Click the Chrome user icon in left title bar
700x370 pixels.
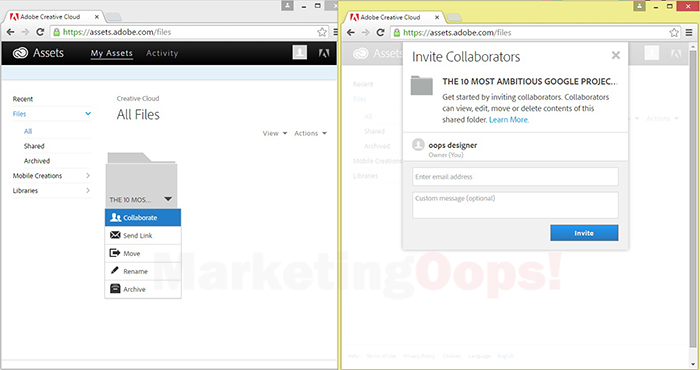[x=288, y=6]
